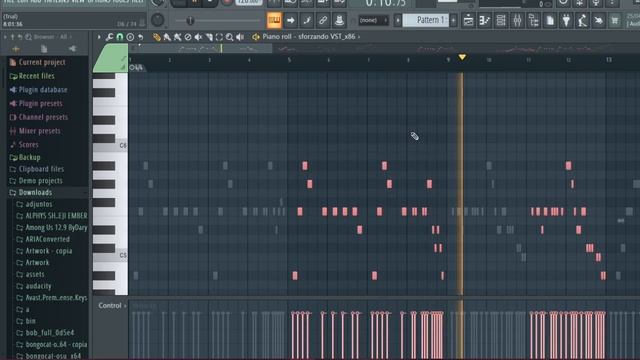
Task: Click the C6 piano key
Action: pyautogui.click(x=111, y=146)
